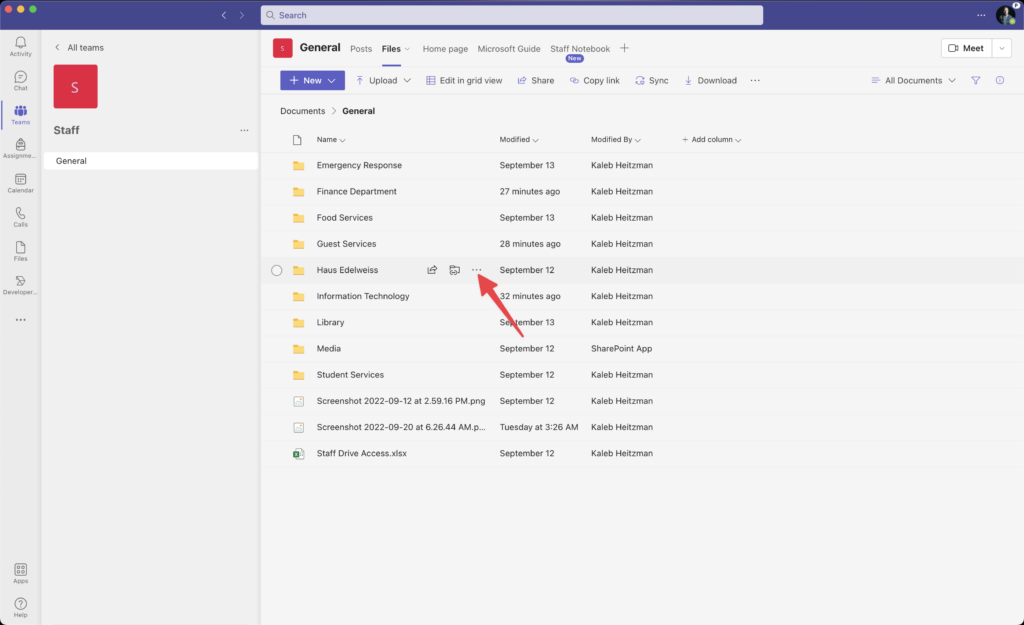Viewport: 1024px width, 625px height.
Task: Open the Student Services folder
Action: 350,375
